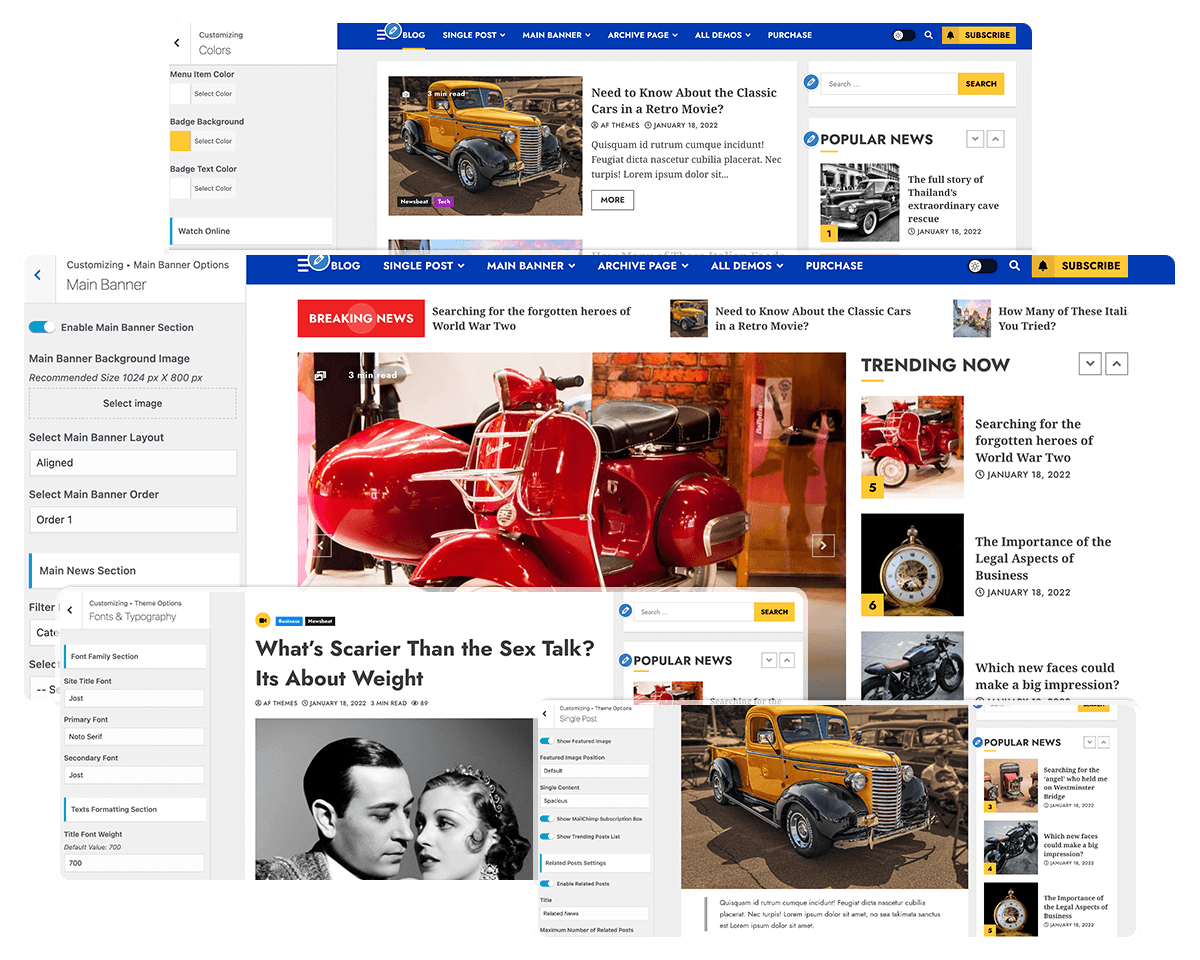Click yellow video icon above Sex Talk headline
1200x960 pixels.
pos(263,620)
